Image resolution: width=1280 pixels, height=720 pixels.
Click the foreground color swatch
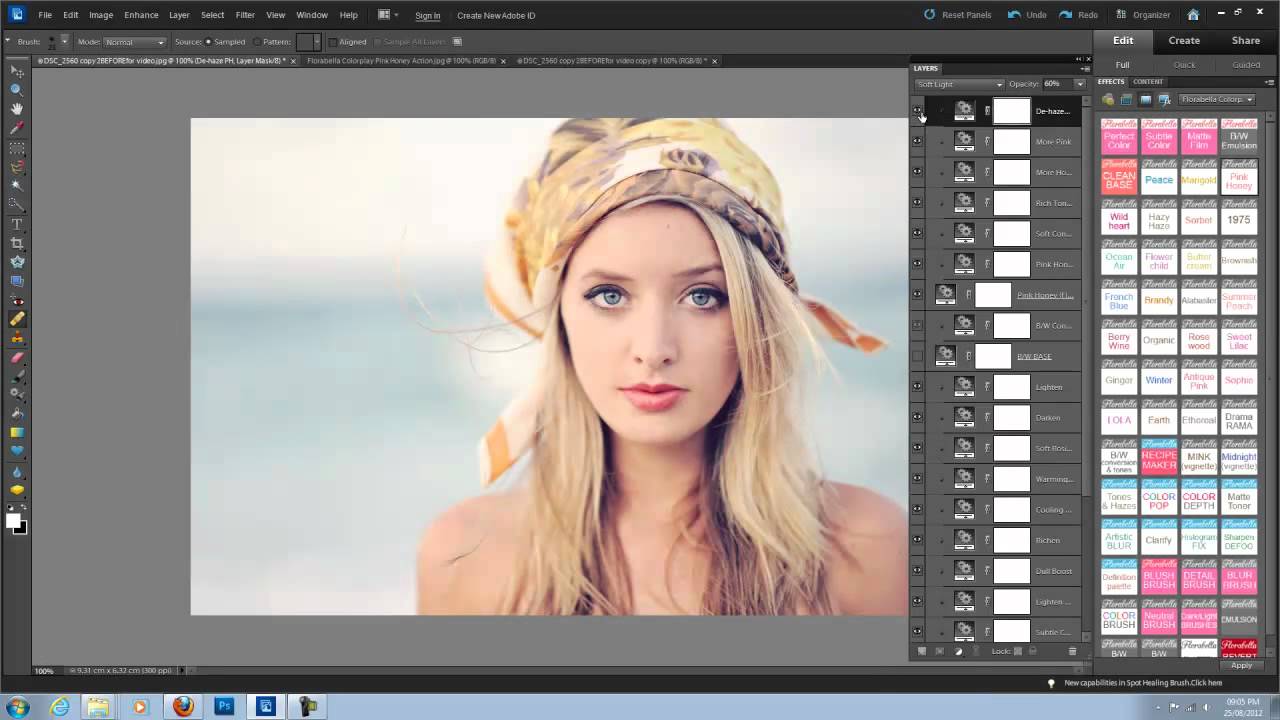(13, 521)
